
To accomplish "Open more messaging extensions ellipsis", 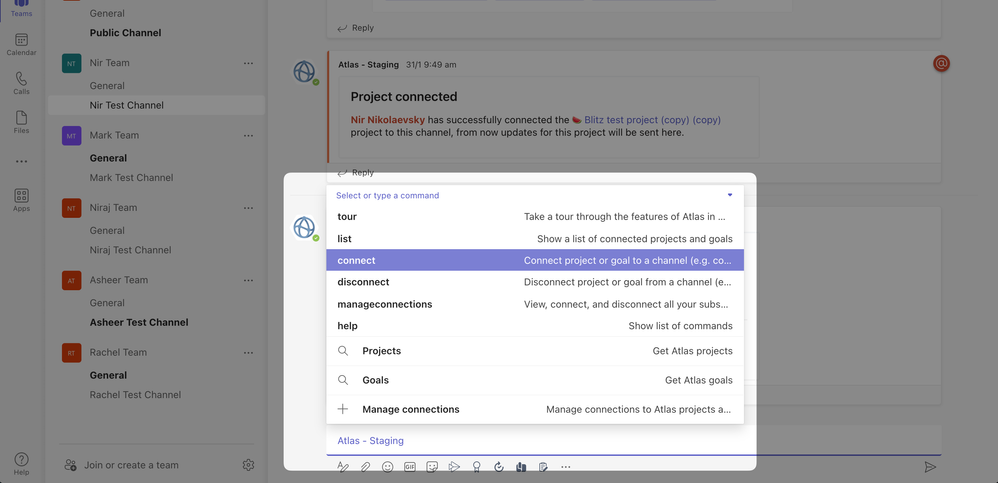I will point(566,467).
